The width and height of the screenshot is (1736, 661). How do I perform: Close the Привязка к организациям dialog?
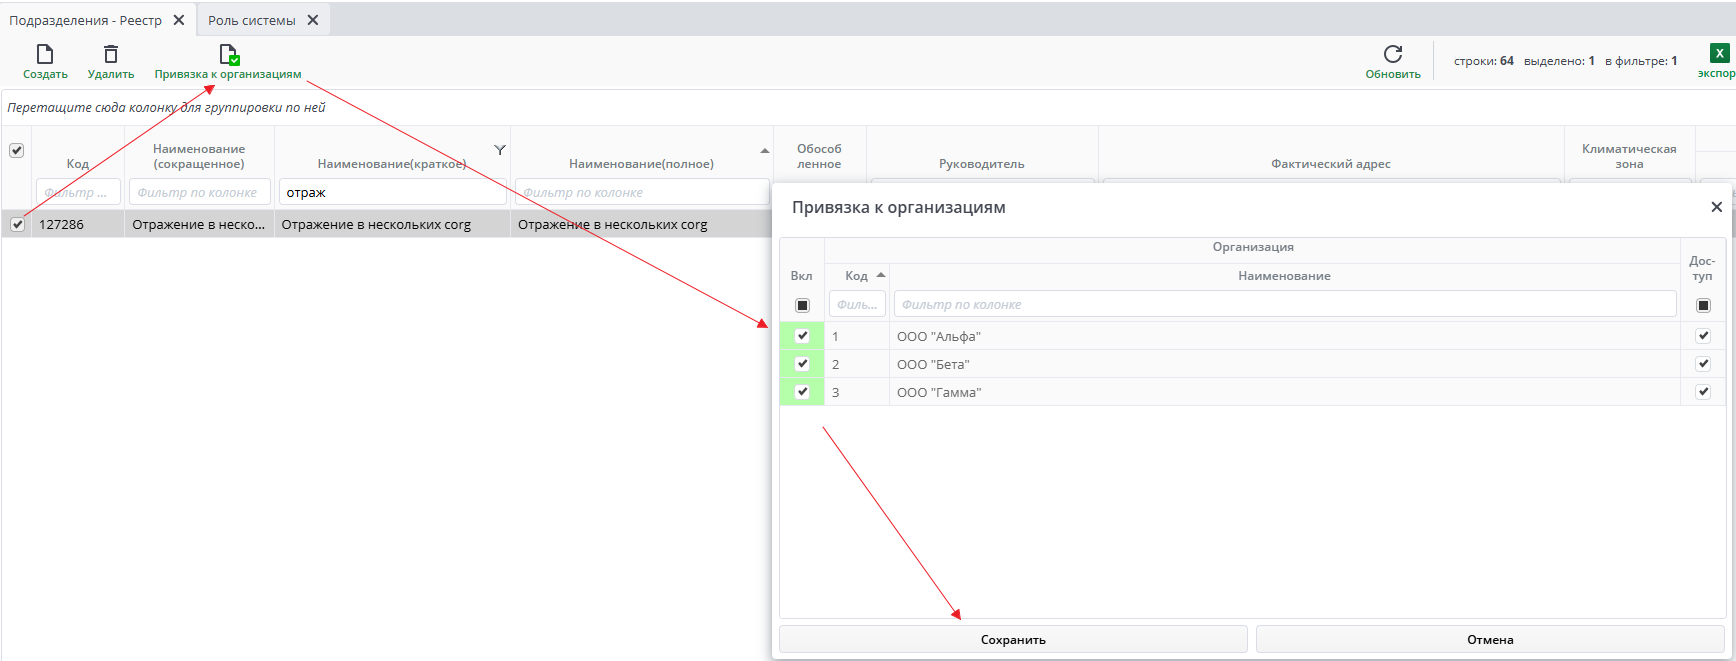[1716, 207]
